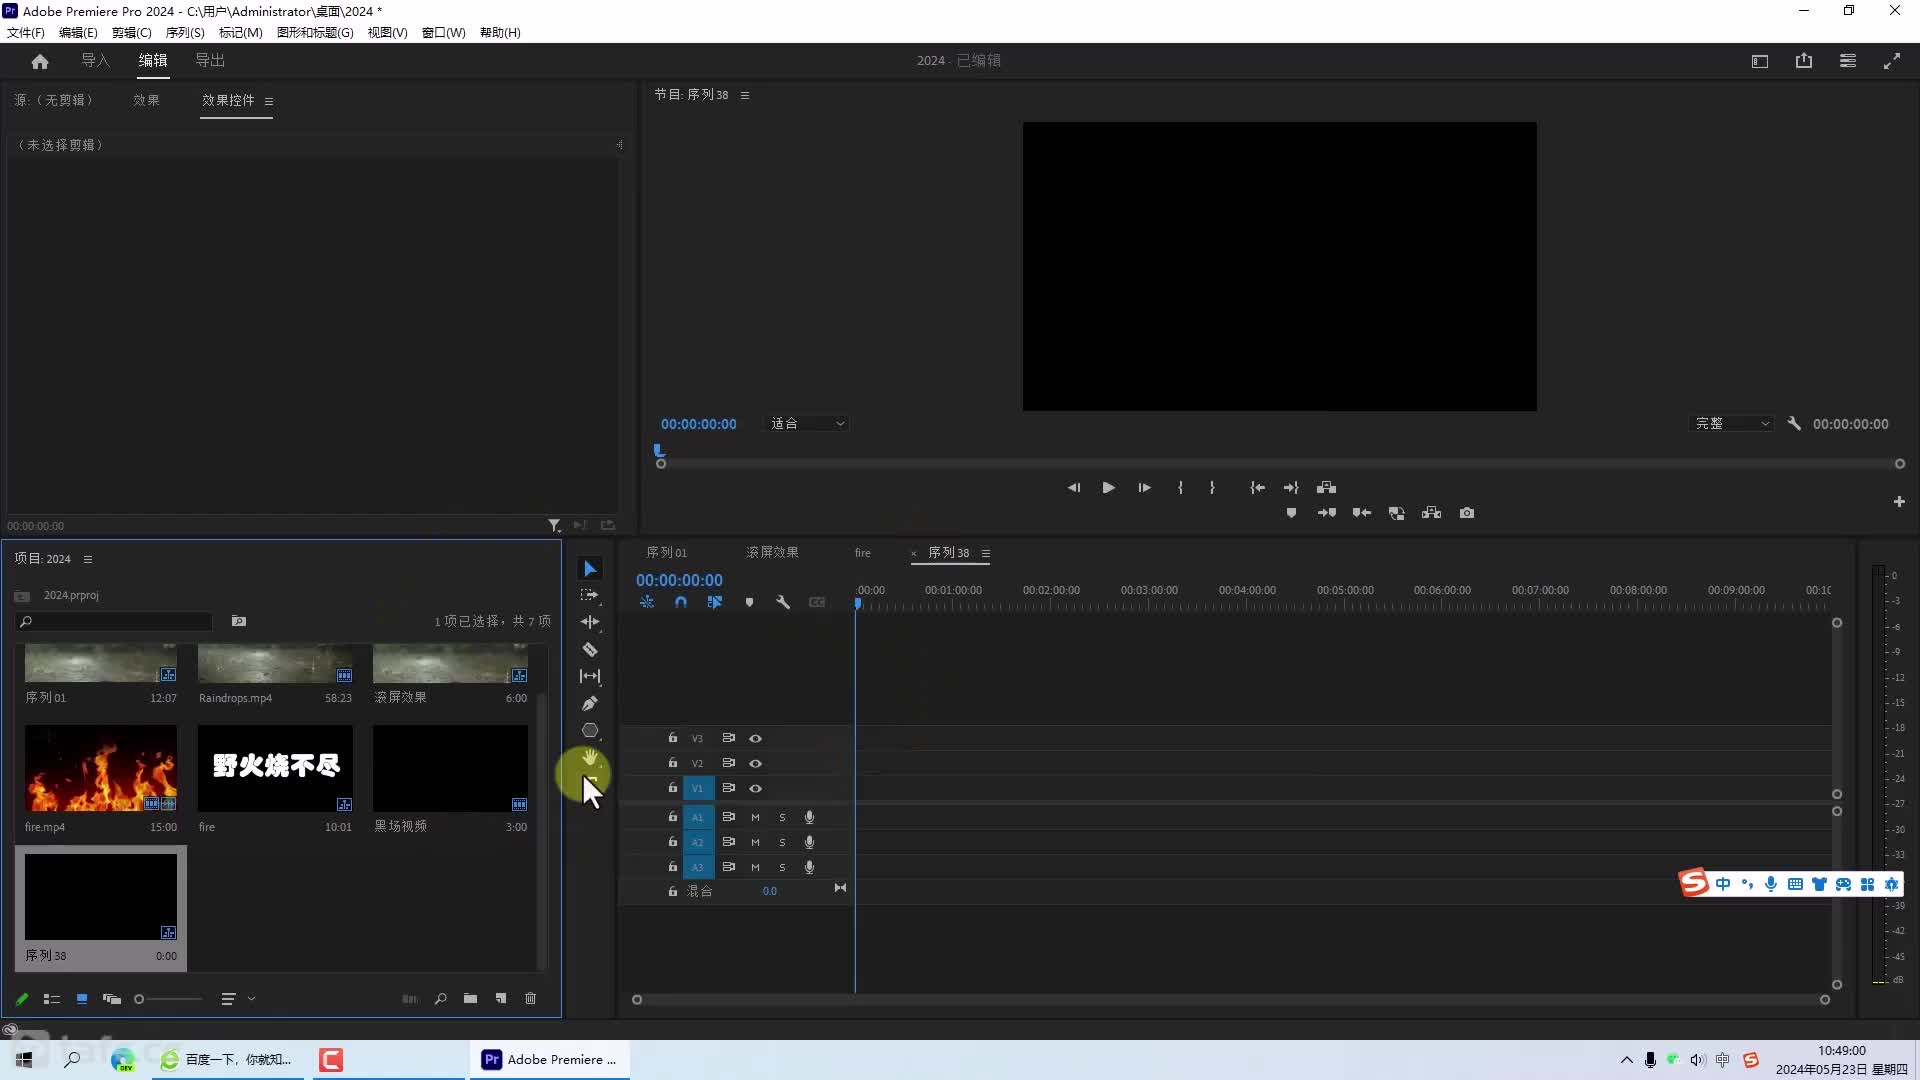This screenshot has width=1920, height=1080.
Task: Toggle linked selection in timeline
Action: click(715, 602)
